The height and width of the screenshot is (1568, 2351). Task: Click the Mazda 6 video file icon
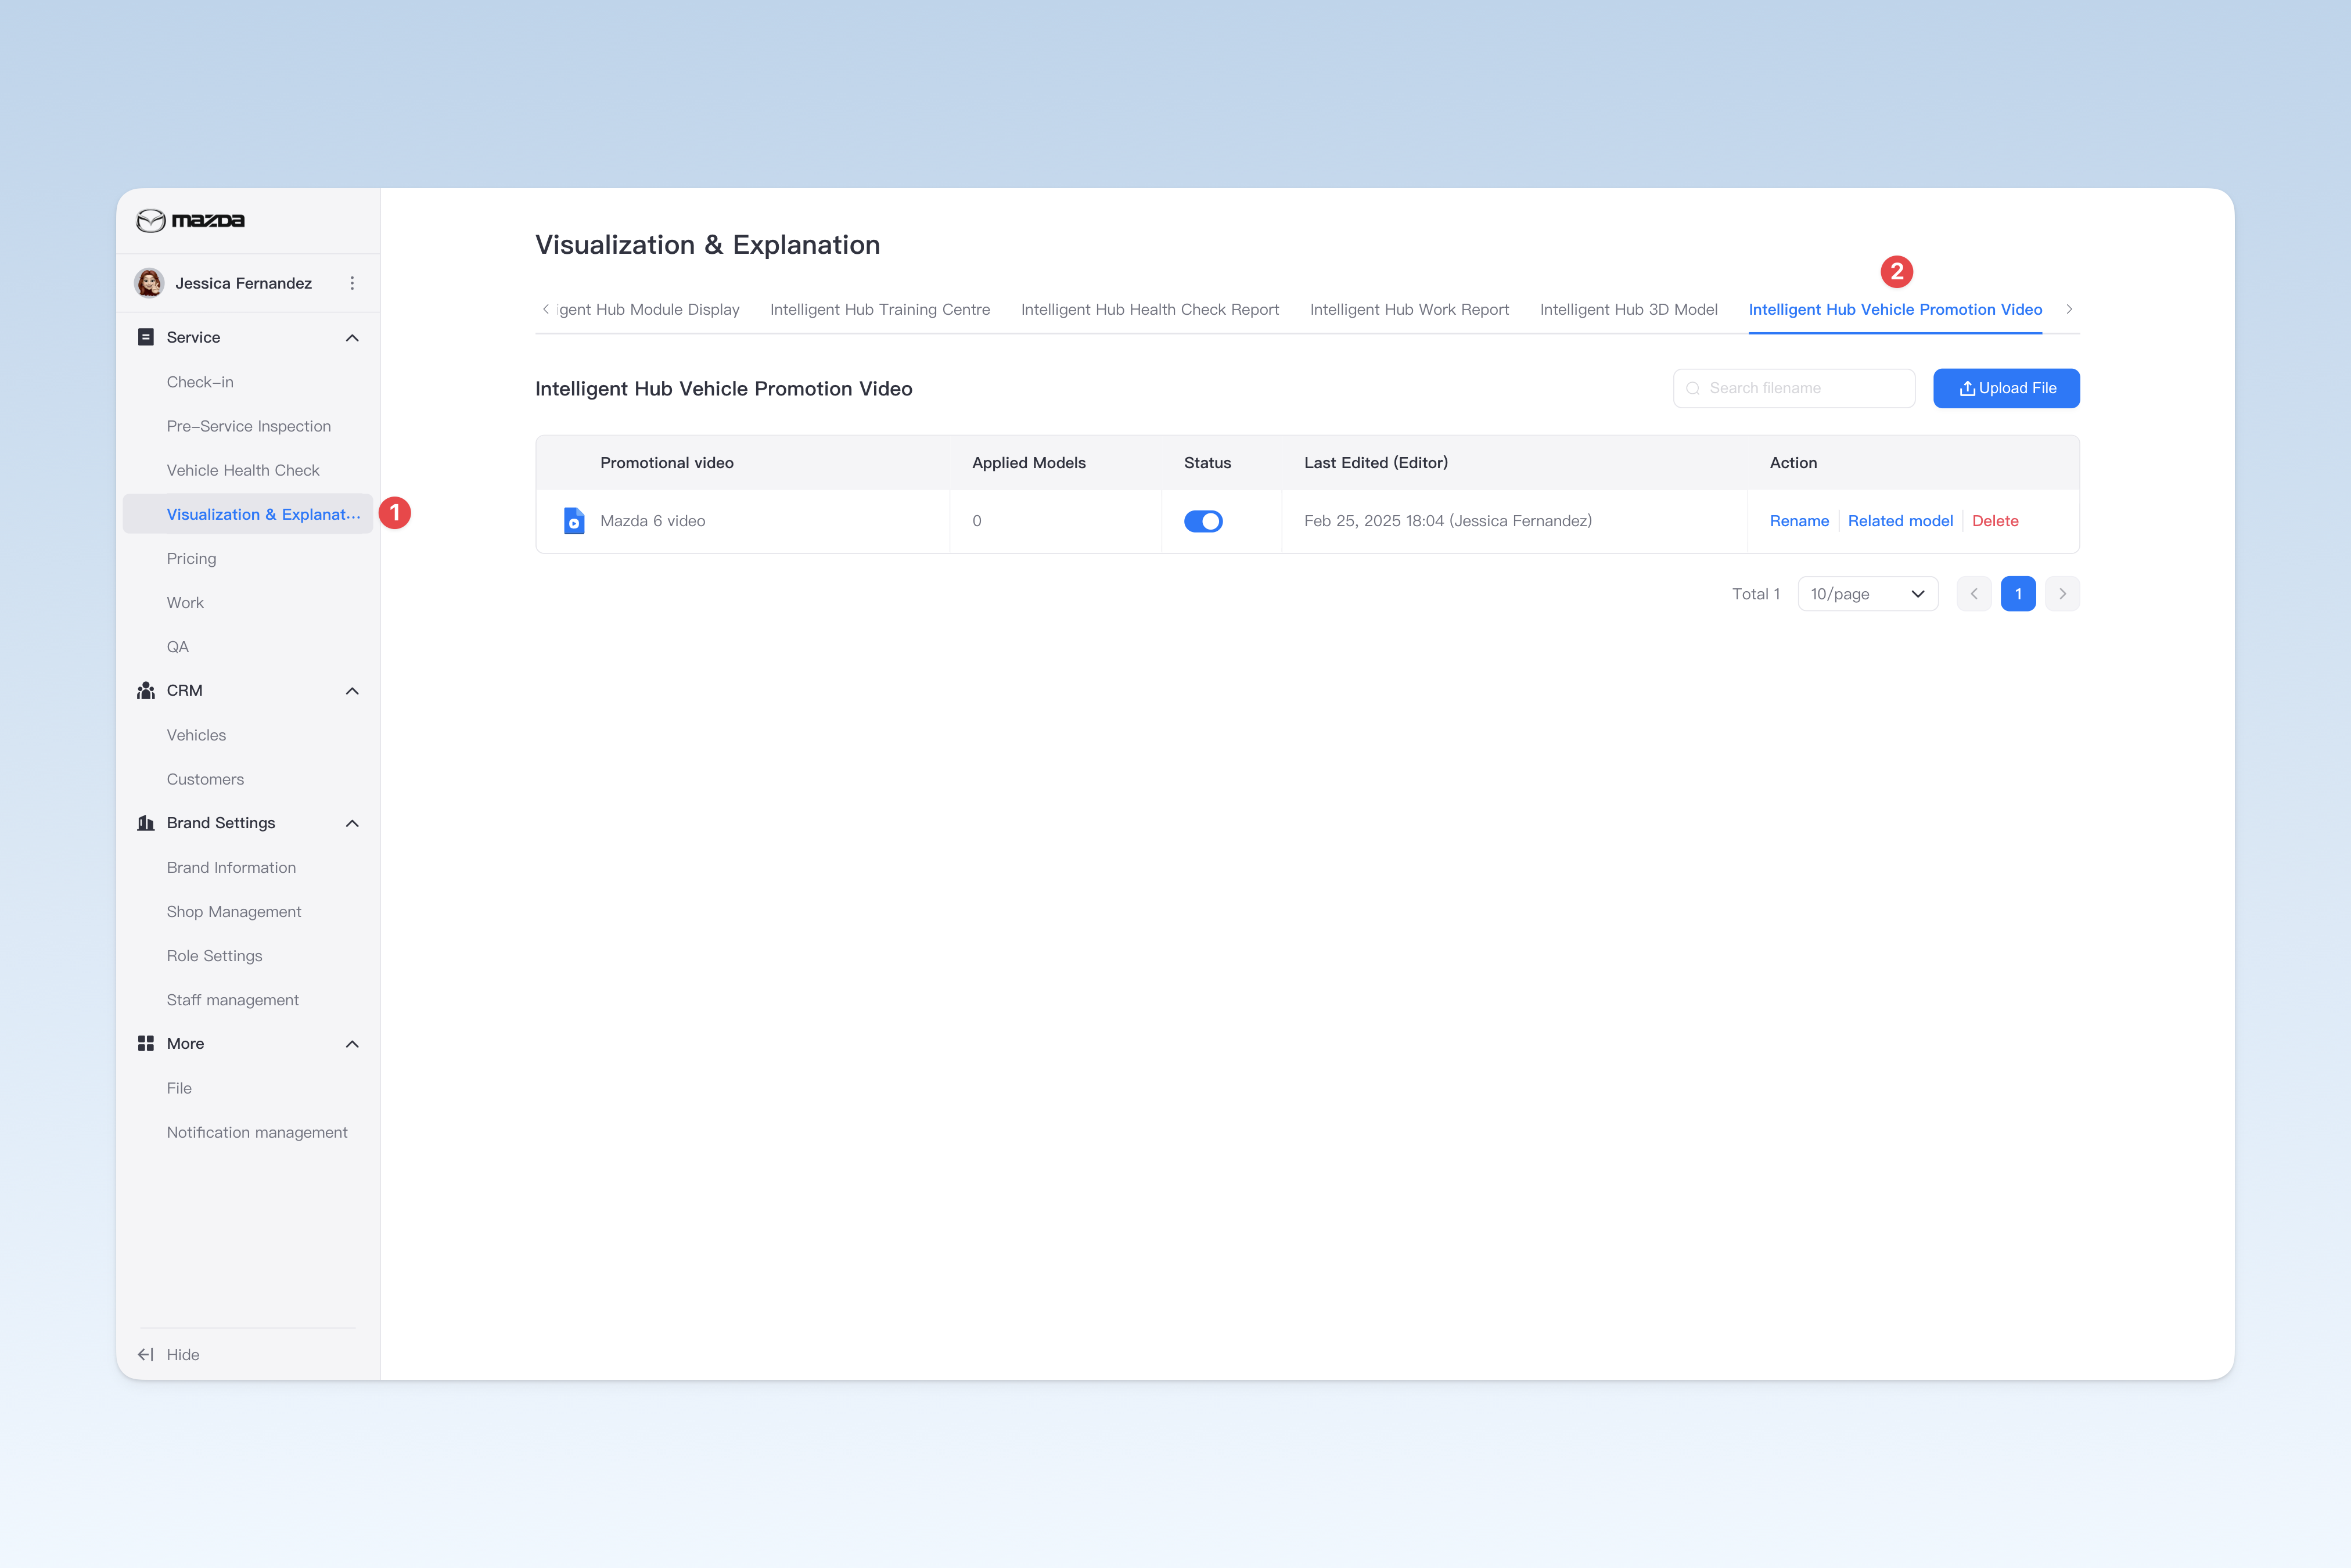(x=574, y=521)
